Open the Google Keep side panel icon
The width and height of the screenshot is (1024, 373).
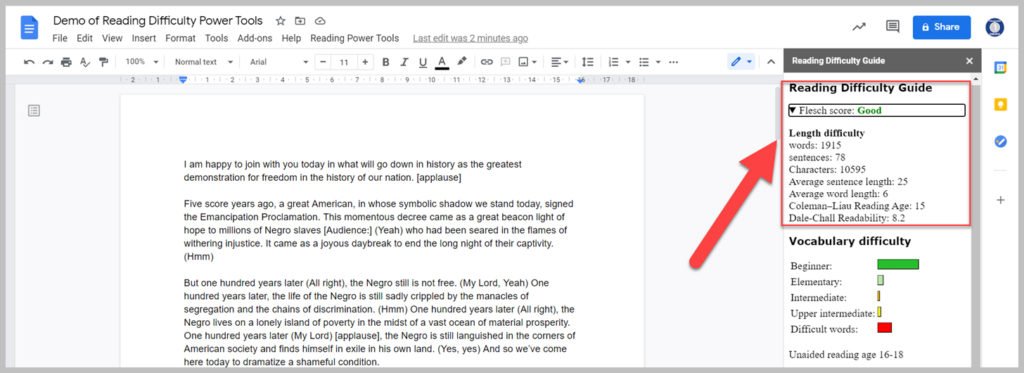(x=1000, y=105)
